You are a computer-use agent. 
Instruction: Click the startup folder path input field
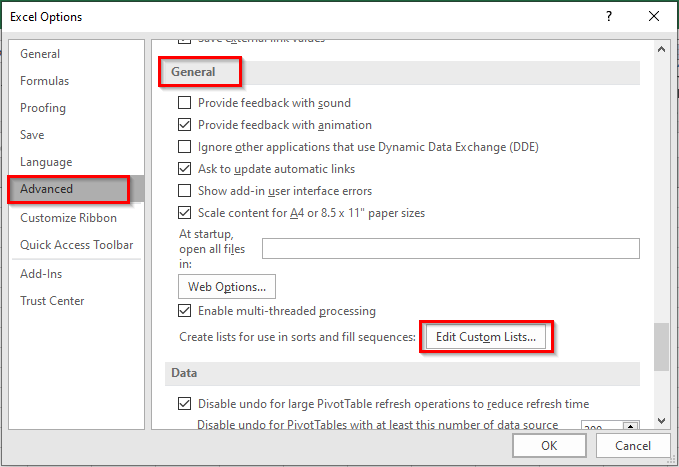(x=451, y=249)
